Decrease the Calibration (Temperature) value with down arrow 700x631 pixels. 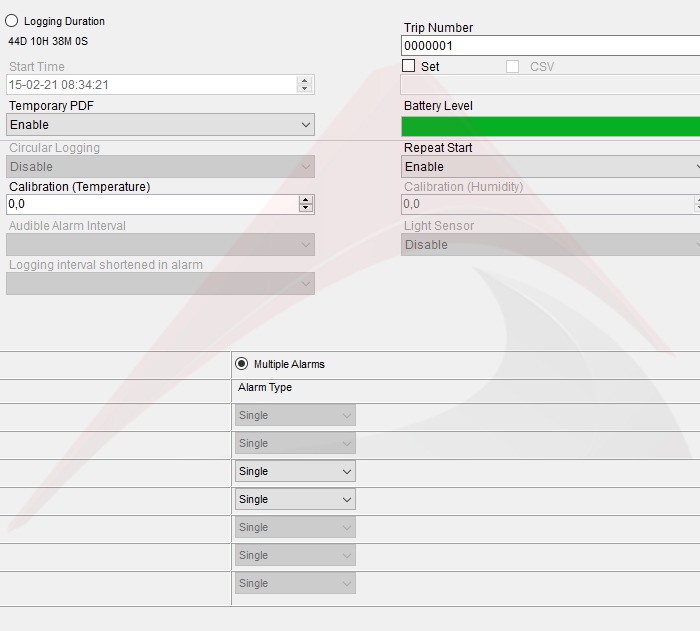point(306,208)
